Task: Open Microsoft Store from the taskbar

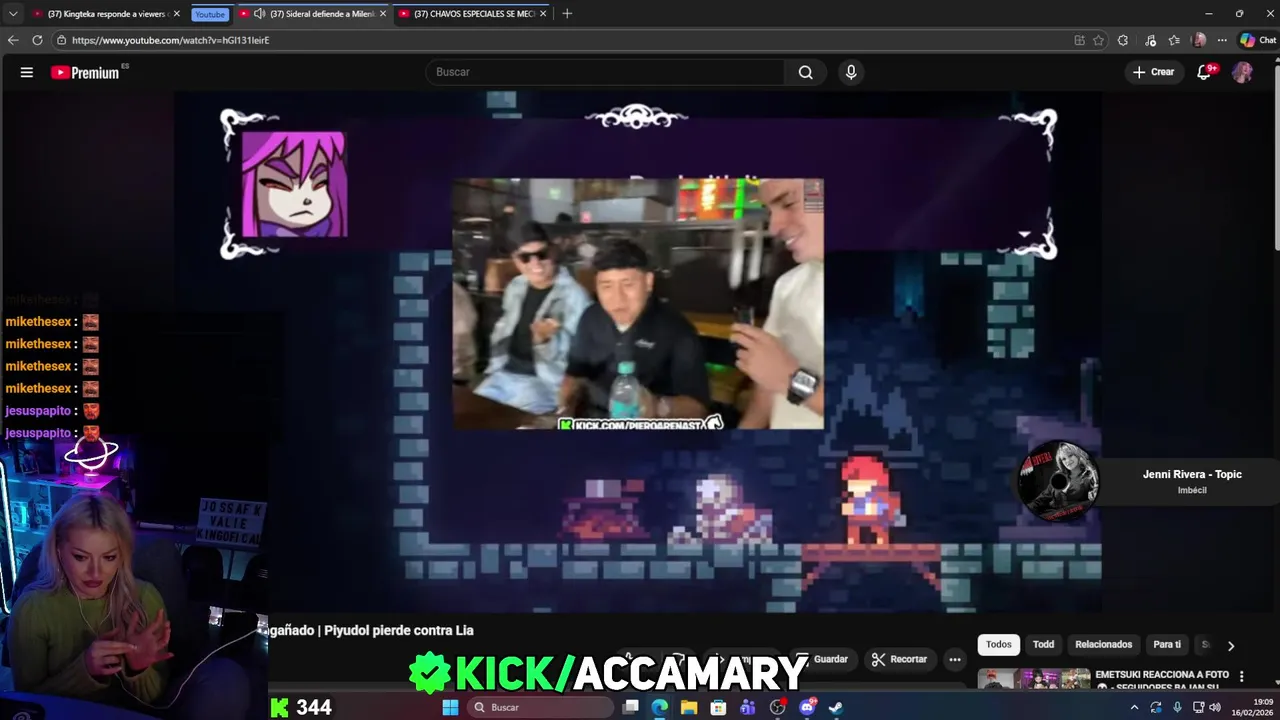Action: click(x=718, y=707)
